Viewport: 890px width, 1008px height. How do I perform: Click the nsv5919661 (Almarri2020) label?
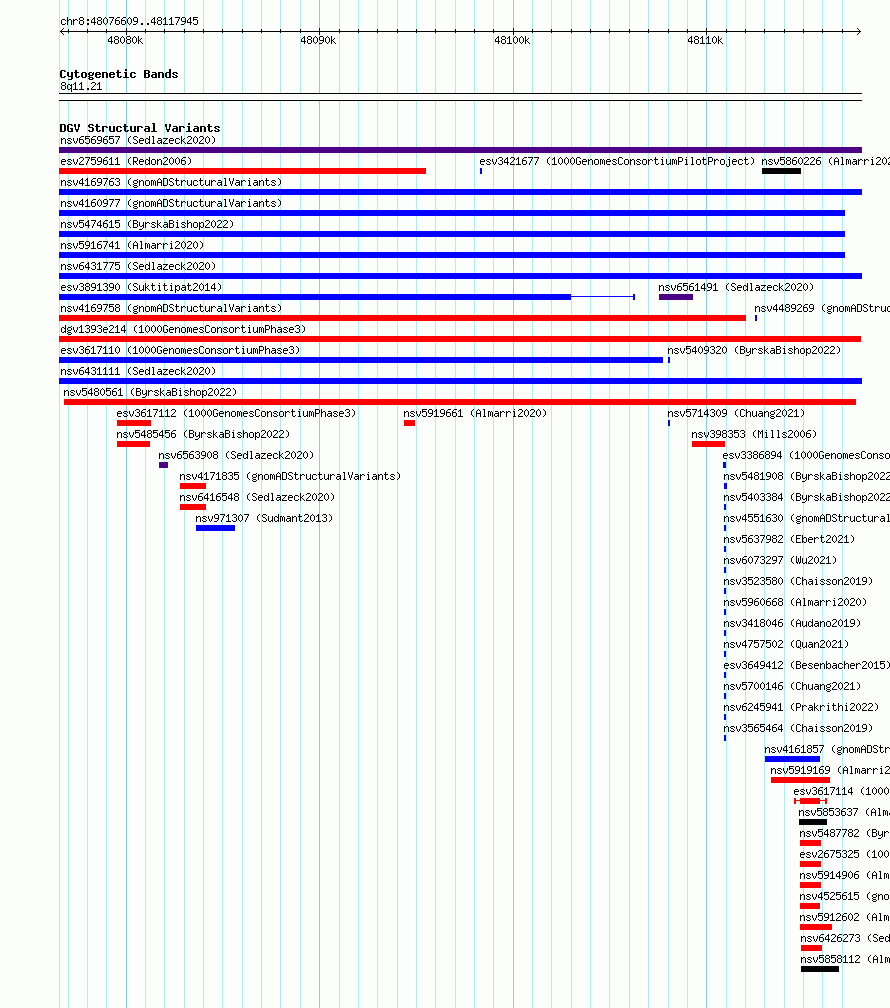tap(475, 413)
